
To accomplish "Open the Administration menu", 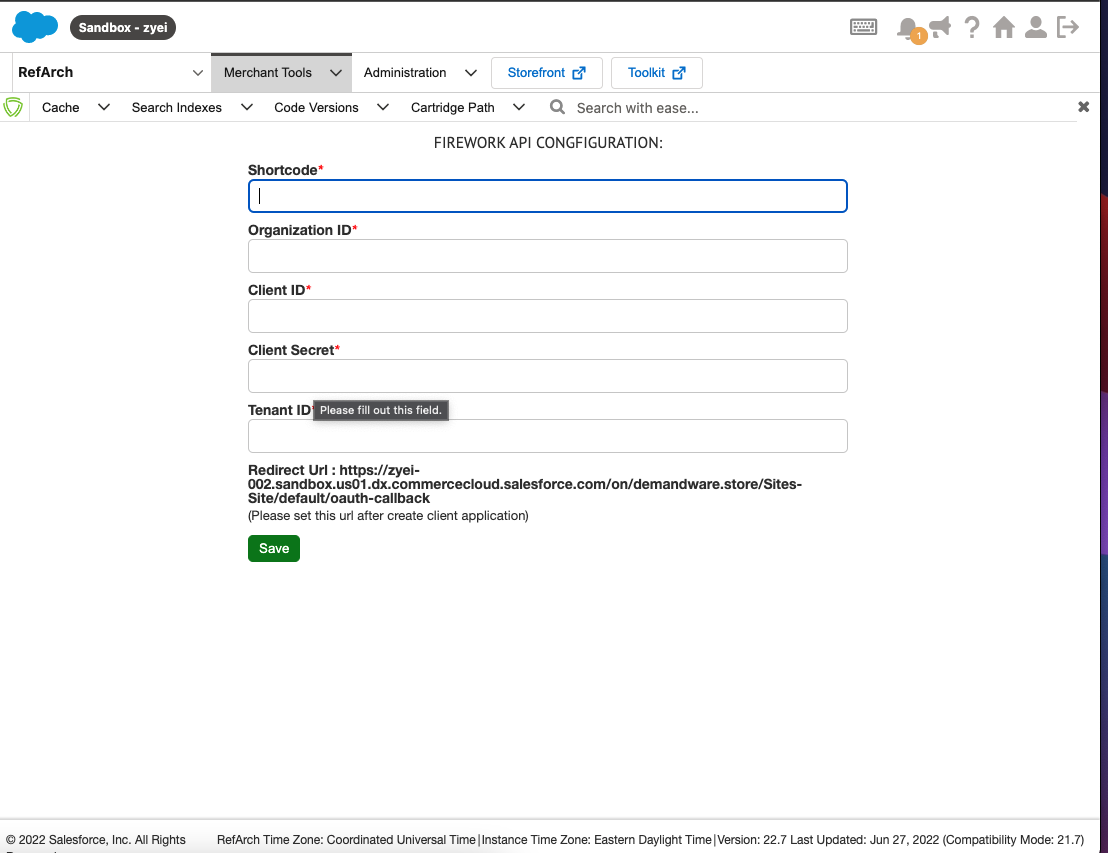I will pos(418,73).
